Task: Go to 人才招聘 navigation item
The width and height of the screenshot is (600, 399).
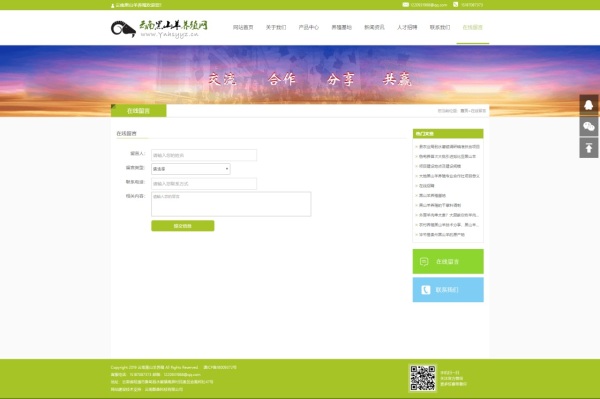Action: pos(407,27)
